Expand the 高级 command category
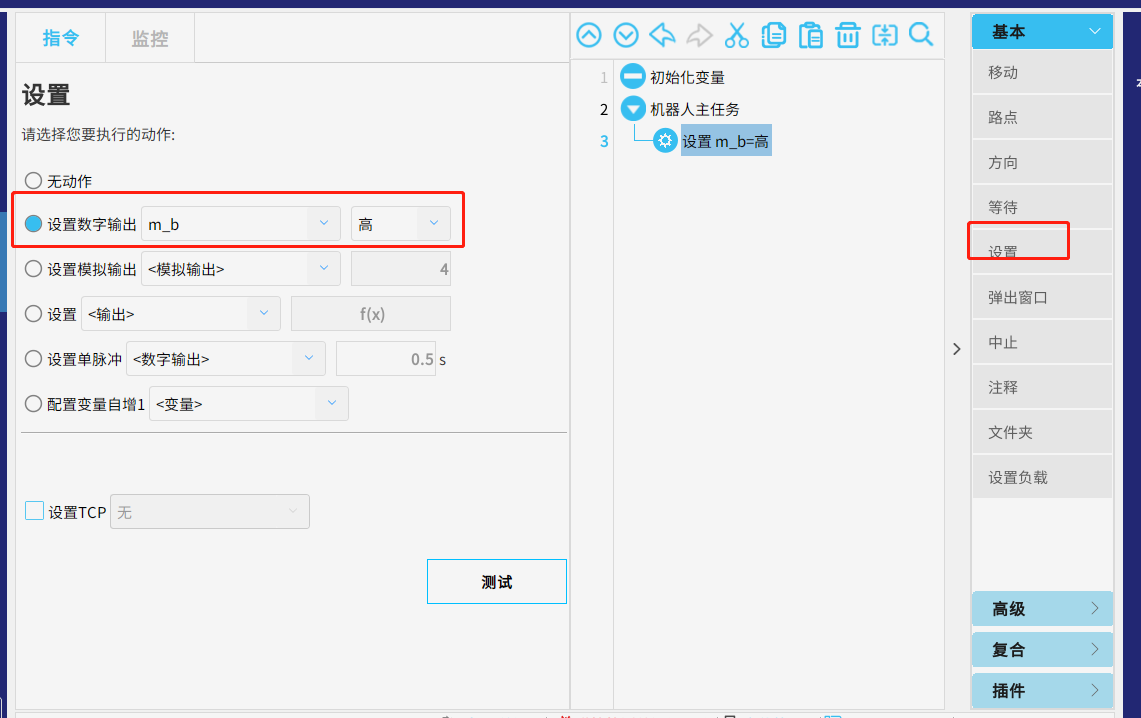This screenshot has height=718, width=1141. [x=1042, y=609]
